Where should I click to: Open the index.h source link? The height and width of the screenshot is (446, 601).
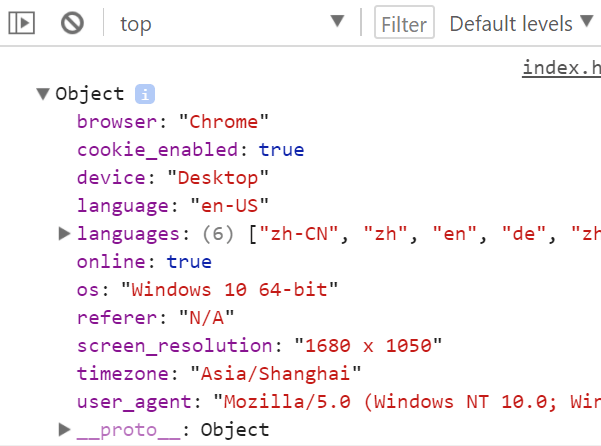pyautogui.click(x=561, y=68)
